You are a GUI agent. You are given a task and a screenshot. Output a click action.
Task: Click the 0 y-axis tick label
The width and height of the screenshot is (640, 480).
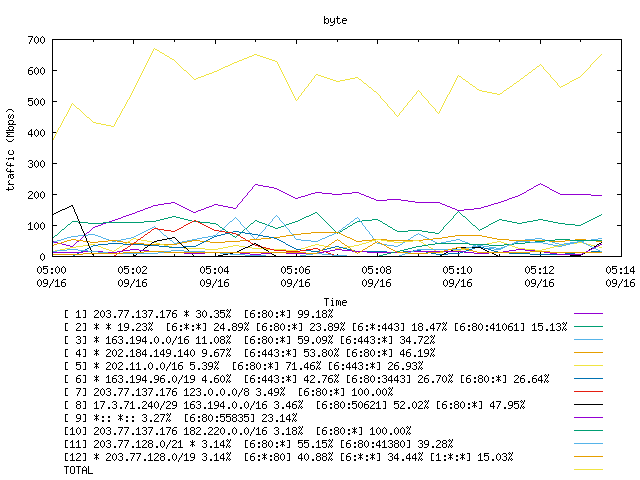[x=42, y=257]
